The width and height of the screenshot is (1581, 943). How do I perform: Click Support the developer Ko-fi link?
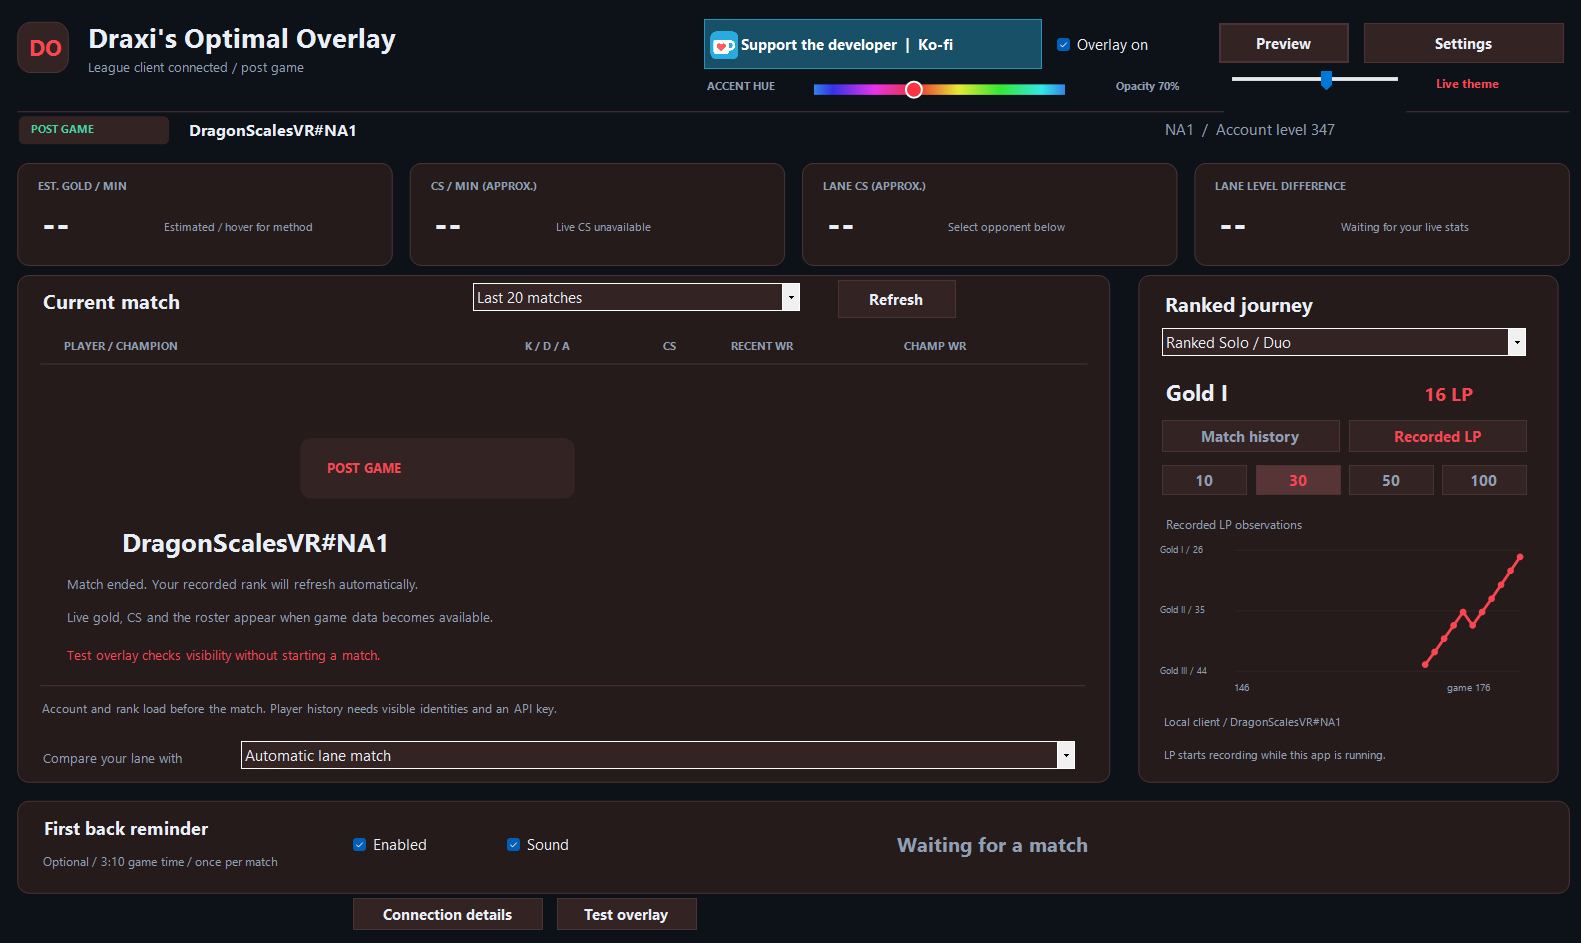pyautogui.click(x=872, y=44)
